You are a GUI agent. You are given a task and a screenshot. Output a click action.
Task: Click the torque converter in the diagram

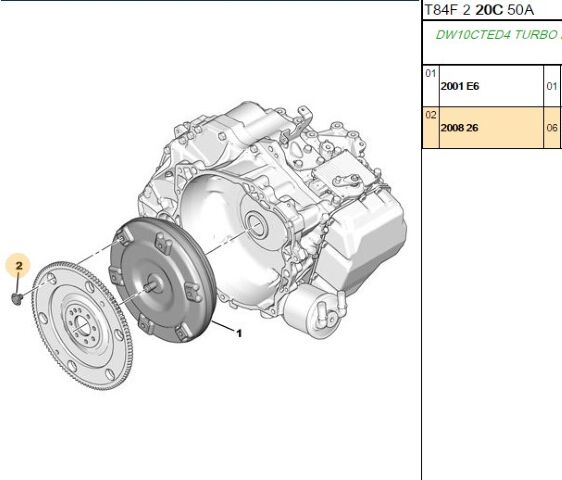pos(163,280)
